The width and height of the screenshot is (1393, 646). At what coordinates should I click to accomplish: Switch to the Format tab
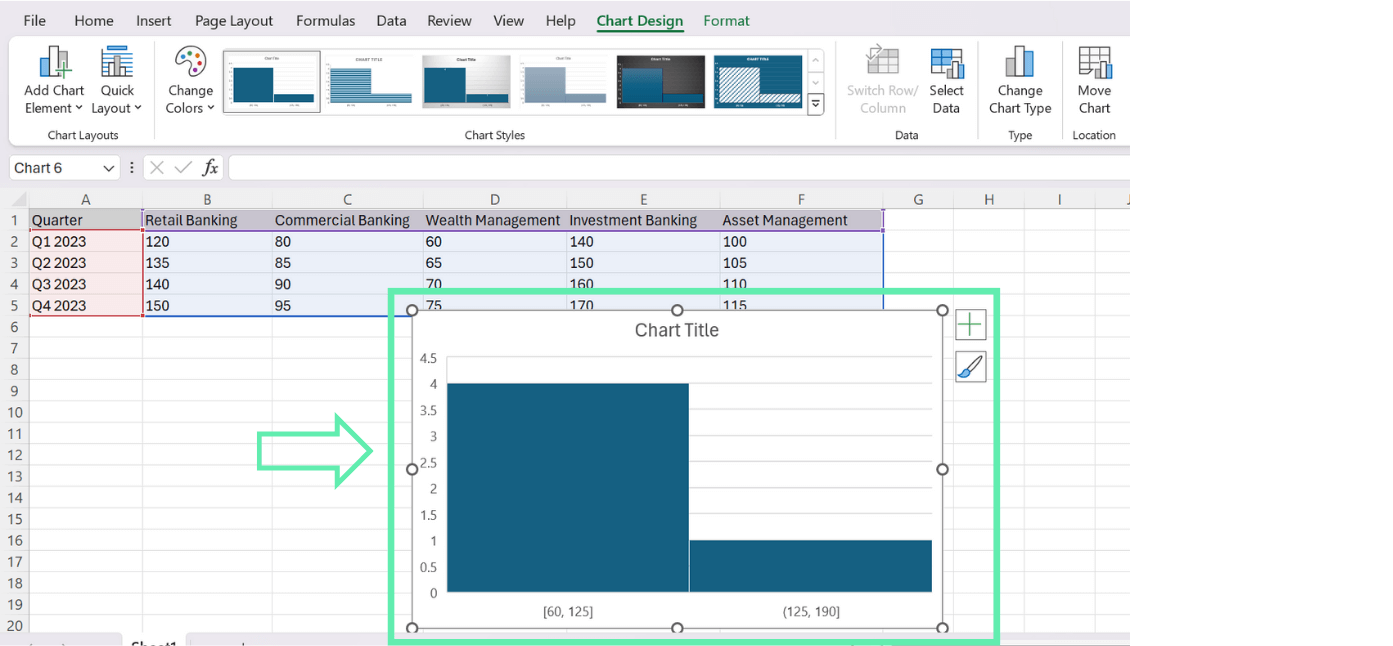[726, 20]
